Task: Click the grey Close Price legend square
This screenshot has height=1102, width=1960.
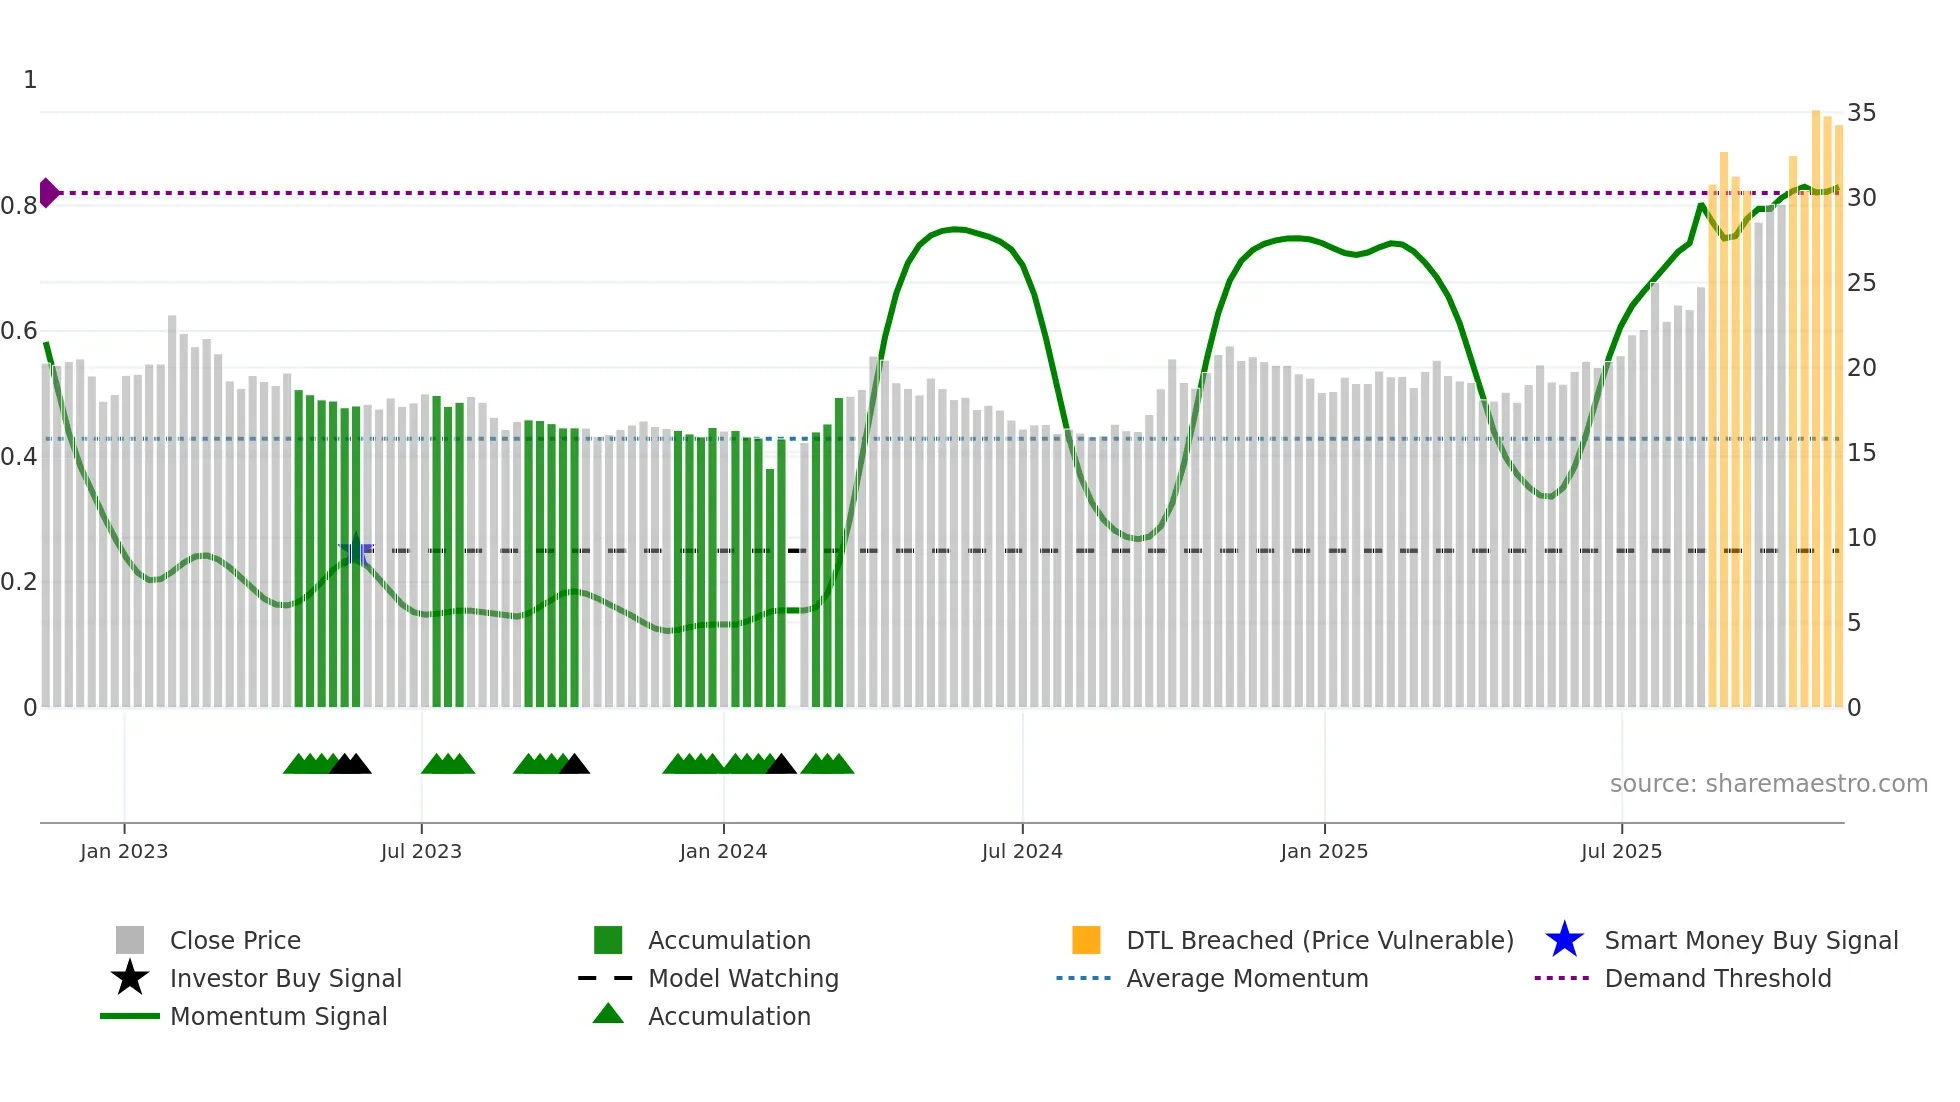Action: point(130,940)
